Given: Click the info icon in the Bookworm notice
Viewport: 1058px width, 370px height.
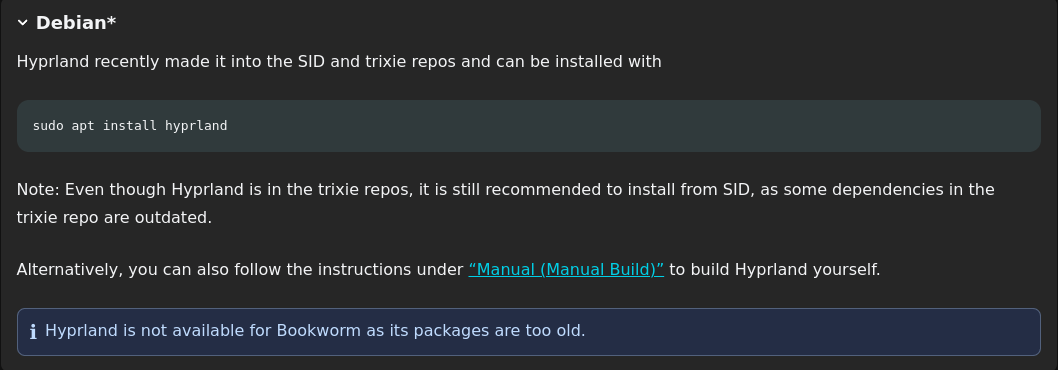Looking at the screenshot, I should [33, 332].
